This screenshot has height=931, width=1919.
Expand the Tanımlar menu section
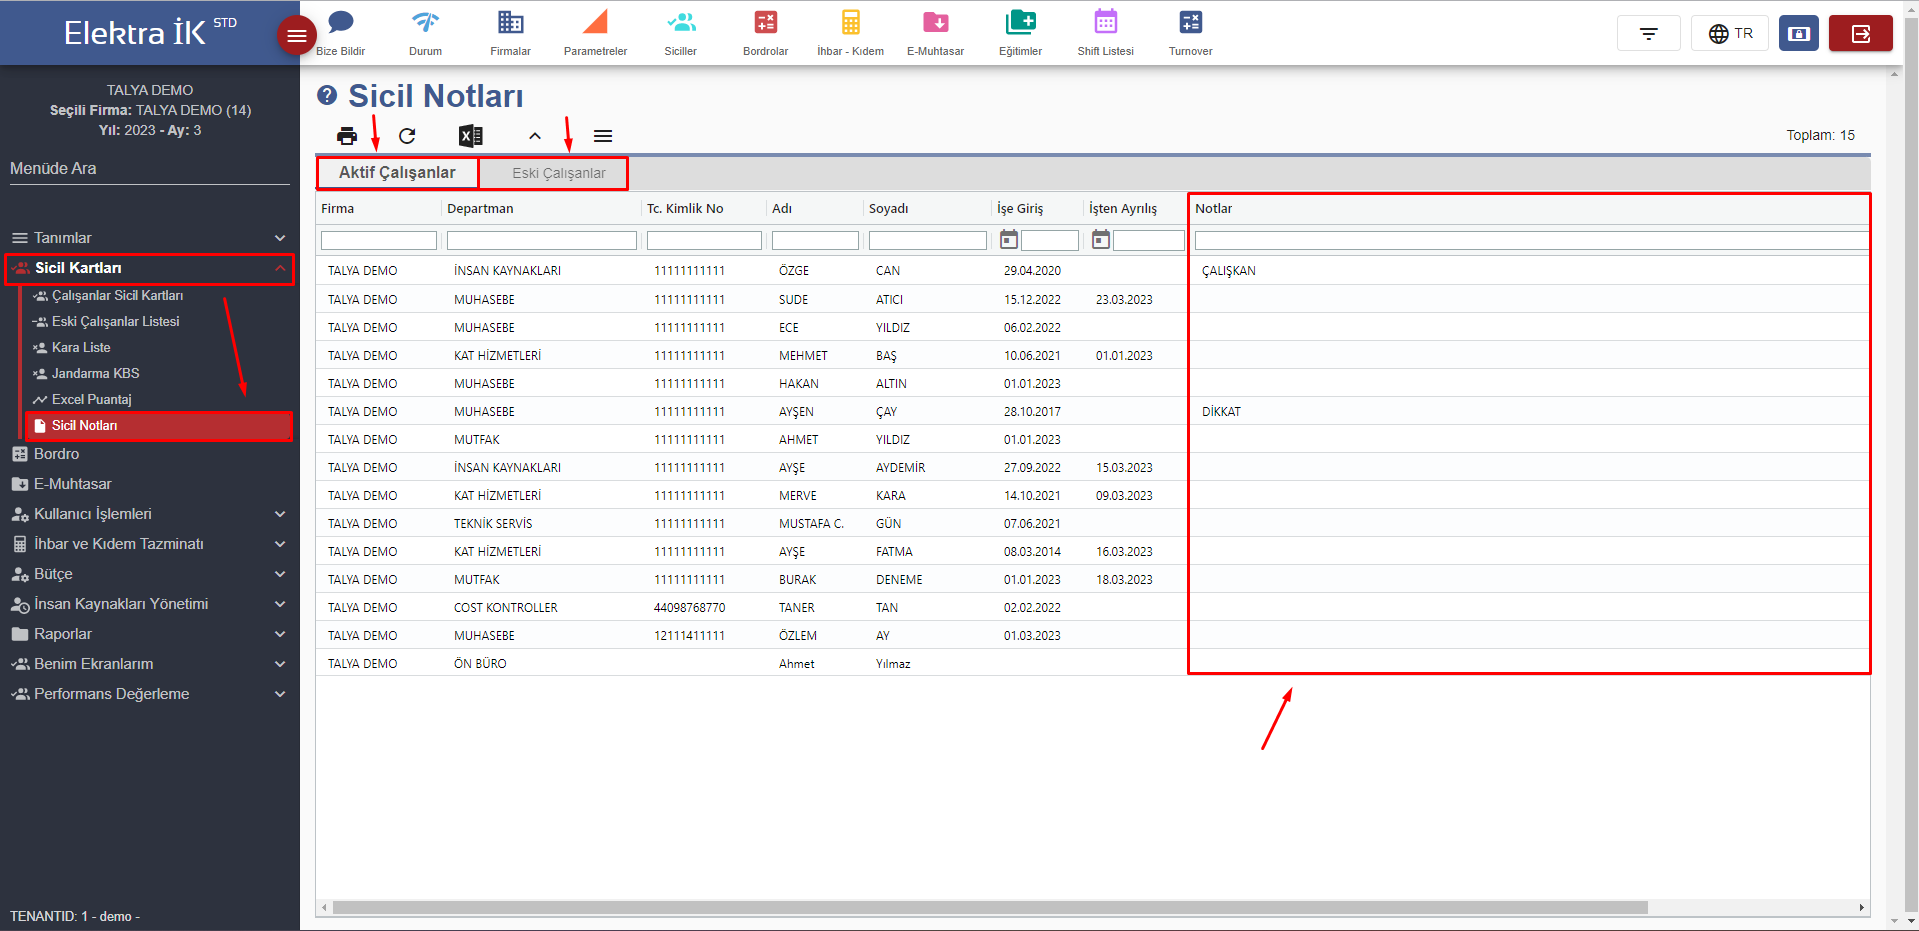point(150,238)
